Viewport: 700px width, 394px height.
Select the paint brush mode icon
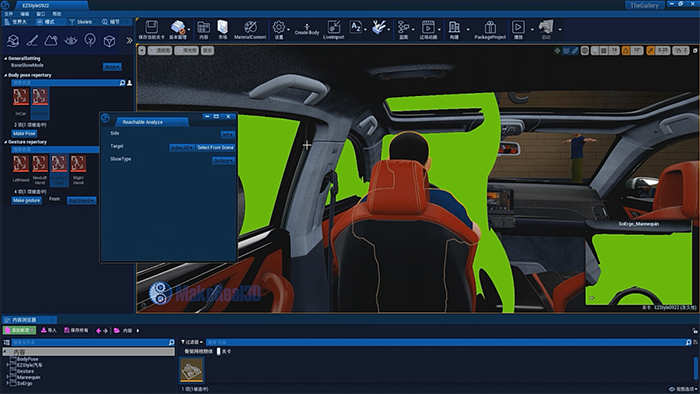click(32, 41)
